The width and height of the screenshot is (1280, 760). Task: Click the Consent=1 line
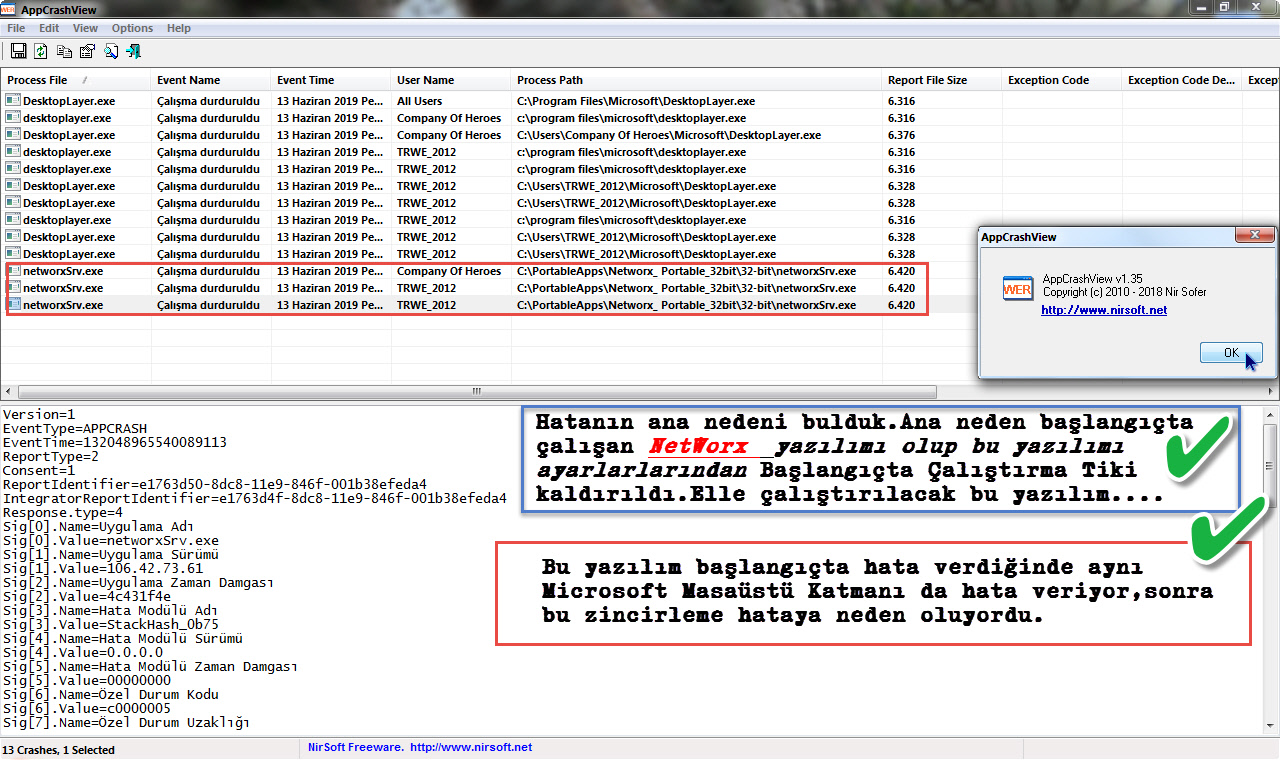click(39, 470)
